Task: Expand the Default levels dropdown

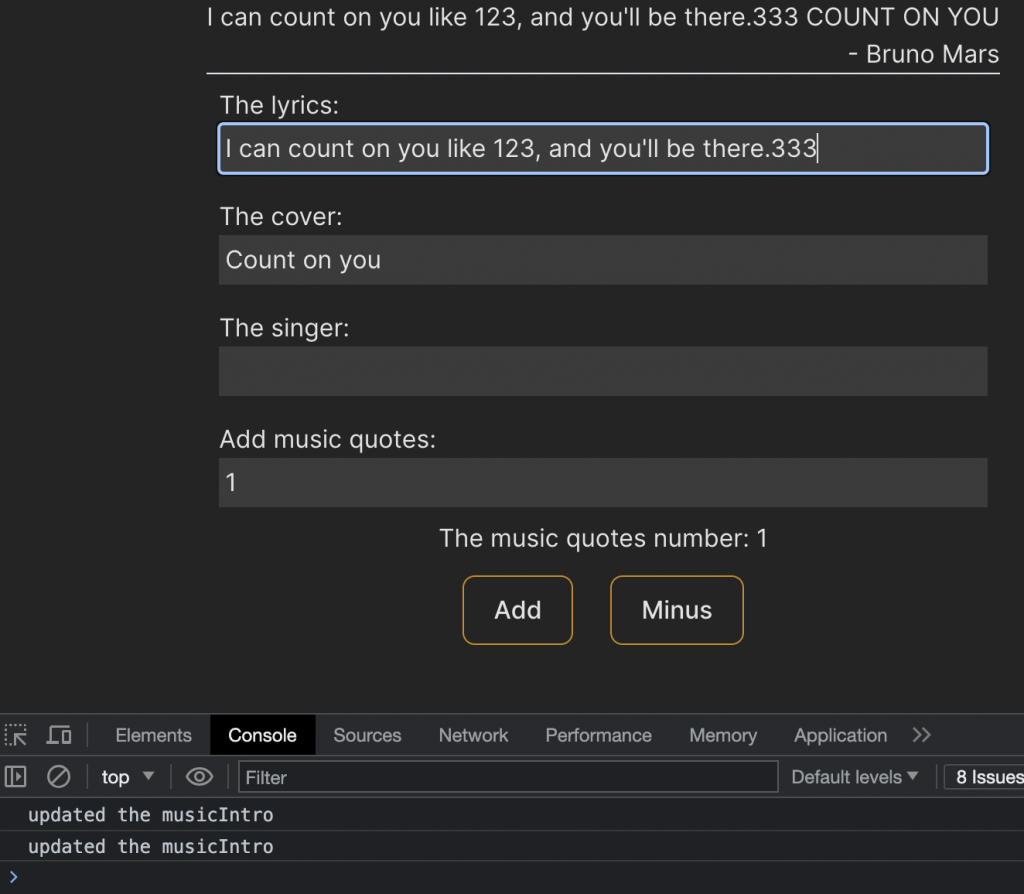Action: [x=854, y=777]
